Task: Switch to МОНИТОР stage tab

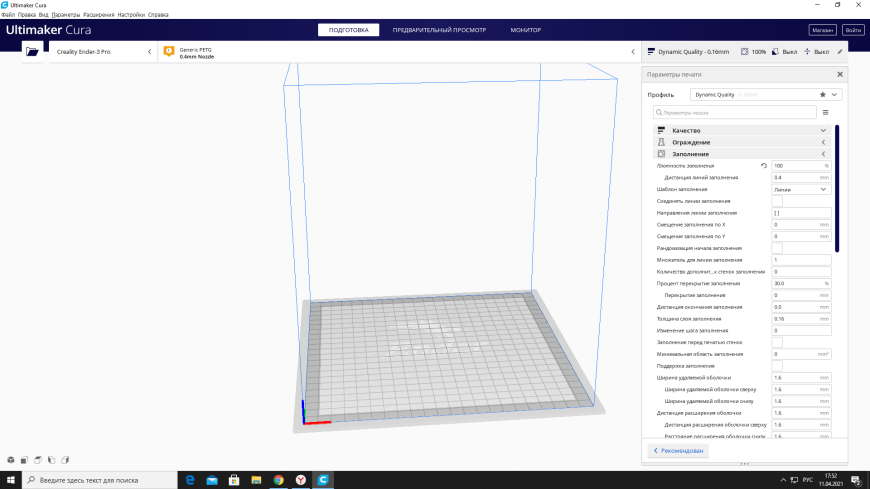Action: click(x=525, y=30)
